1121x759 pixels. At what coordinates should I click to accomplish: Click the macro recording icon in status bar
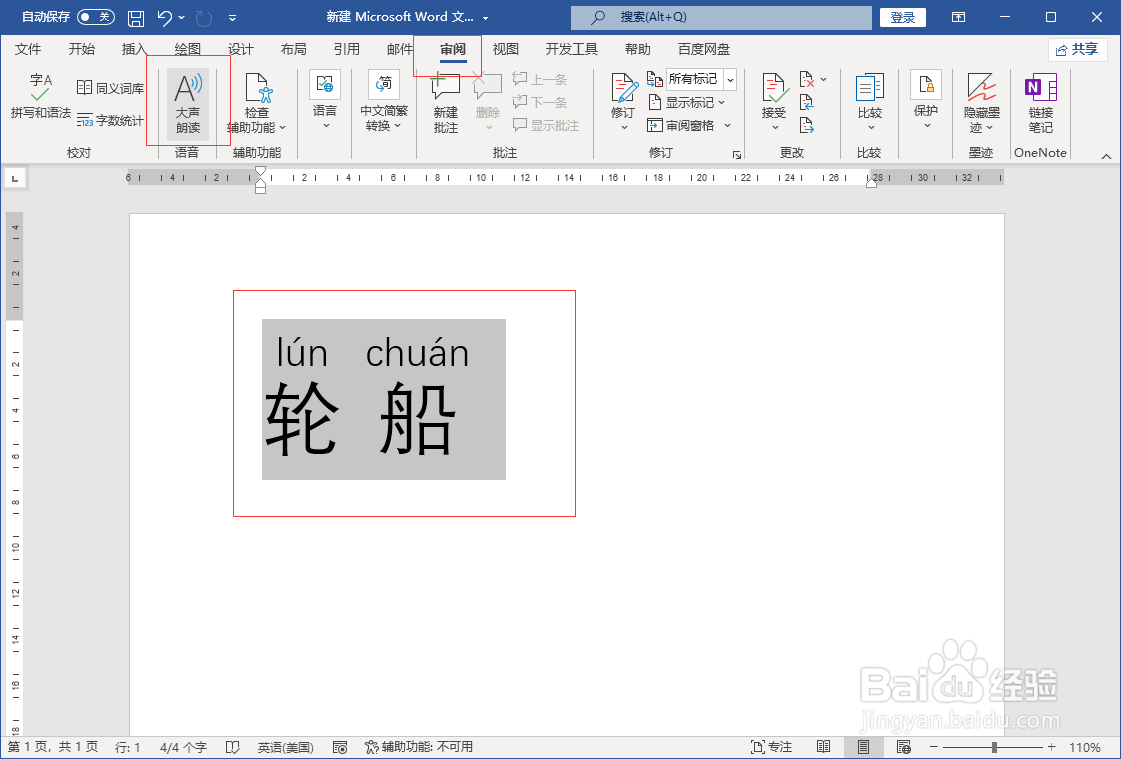[340, 747]
